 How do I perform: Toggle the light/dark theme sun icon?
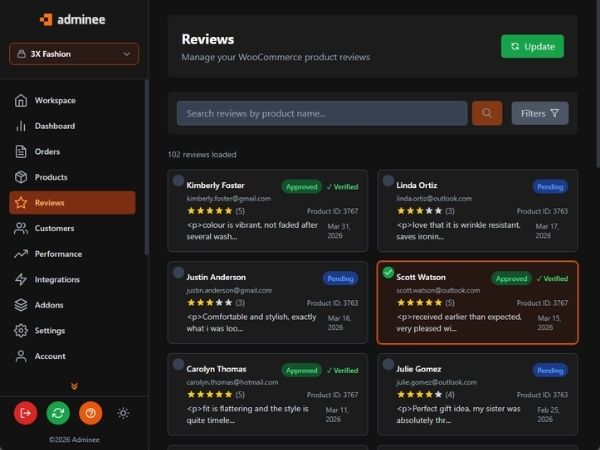tap(123, 412)
